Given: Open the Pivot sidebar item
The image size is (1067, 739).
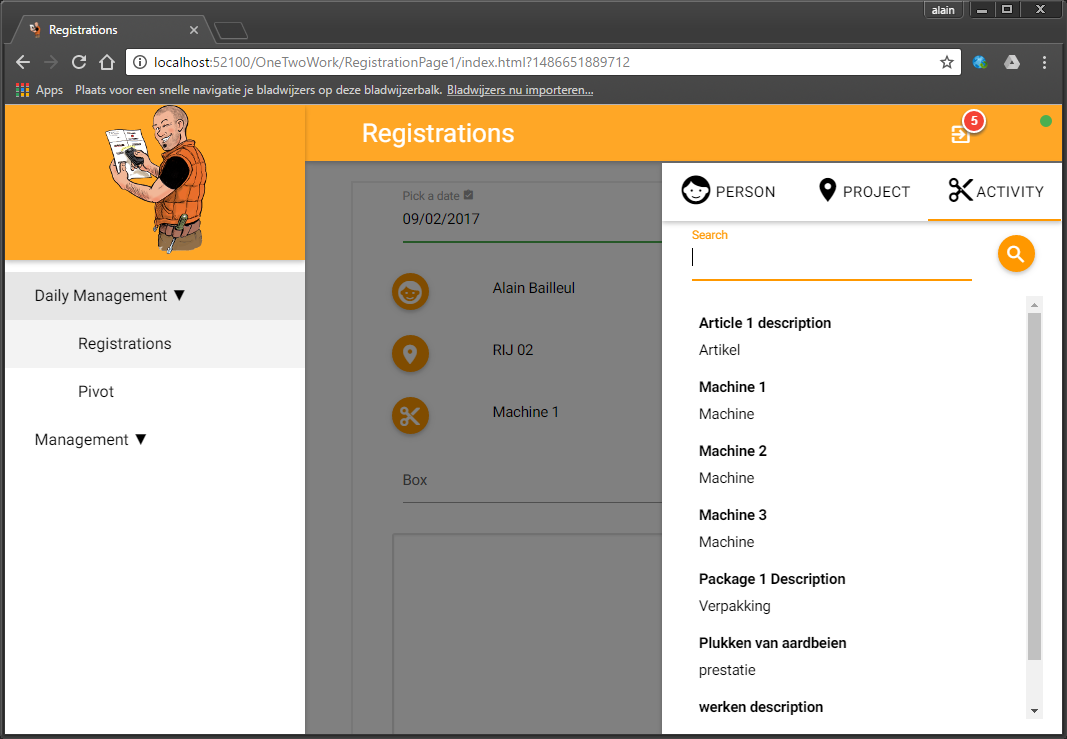Looking at the screenshot, I should [x=155, y=392].
